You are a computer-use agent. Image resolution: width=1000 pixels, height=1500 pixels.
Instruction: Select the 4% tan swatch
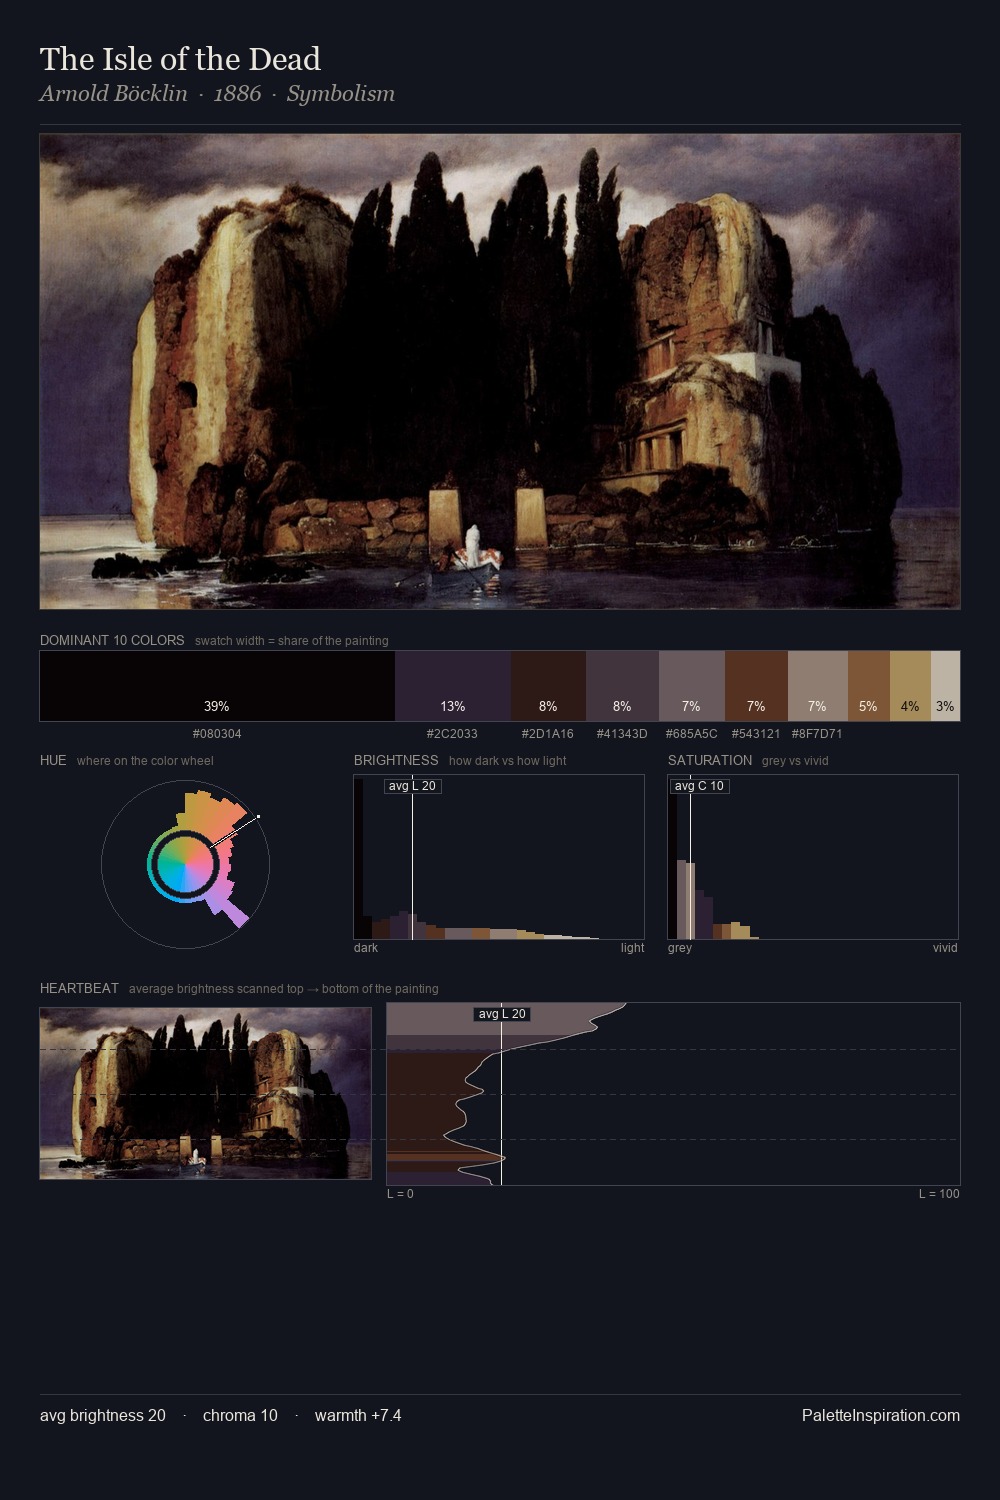pos(910,686)
